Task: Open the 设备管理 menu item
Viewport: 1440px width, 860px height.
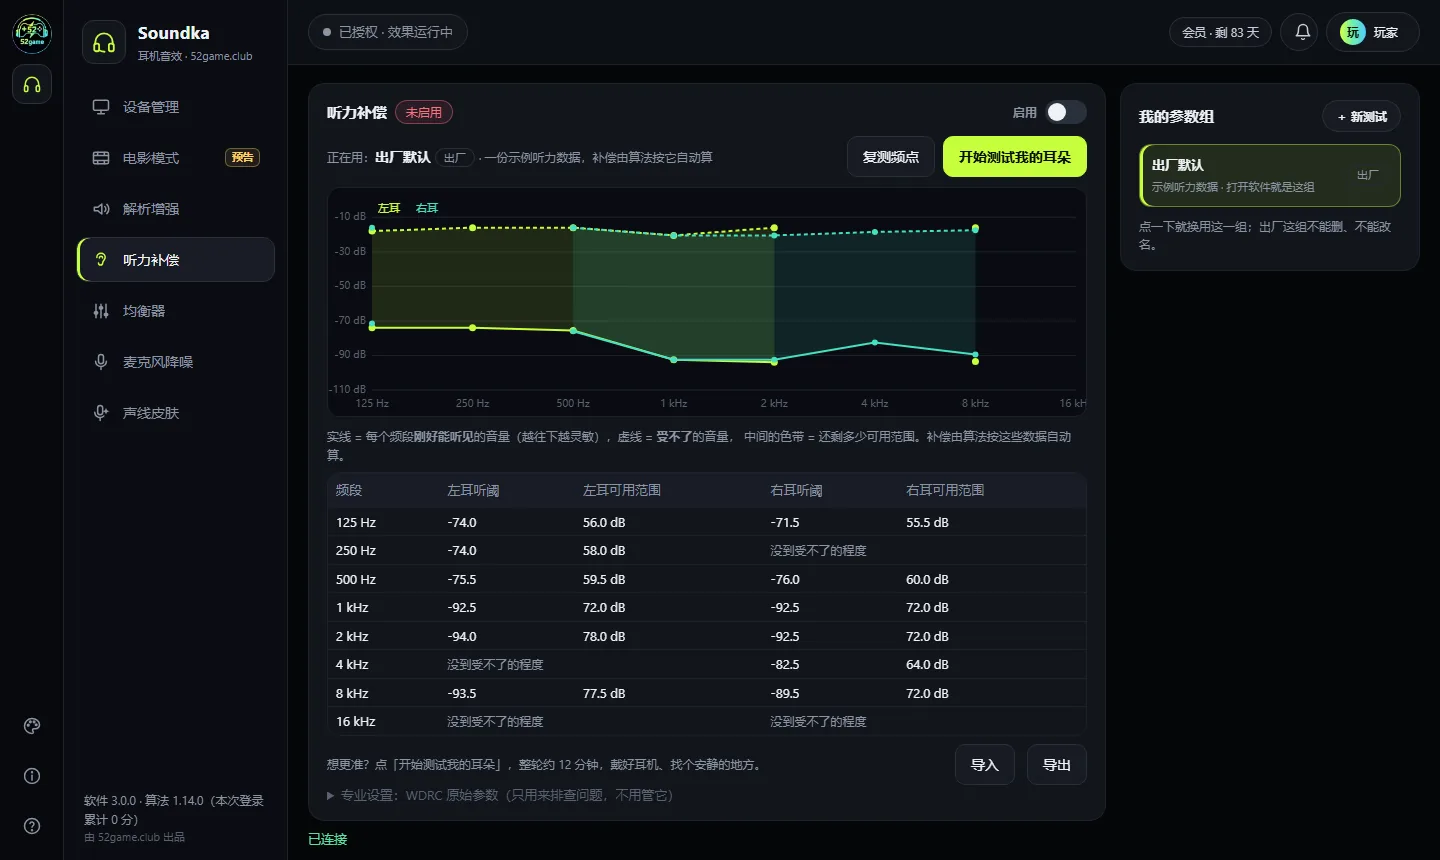Action: click(176, 107)
